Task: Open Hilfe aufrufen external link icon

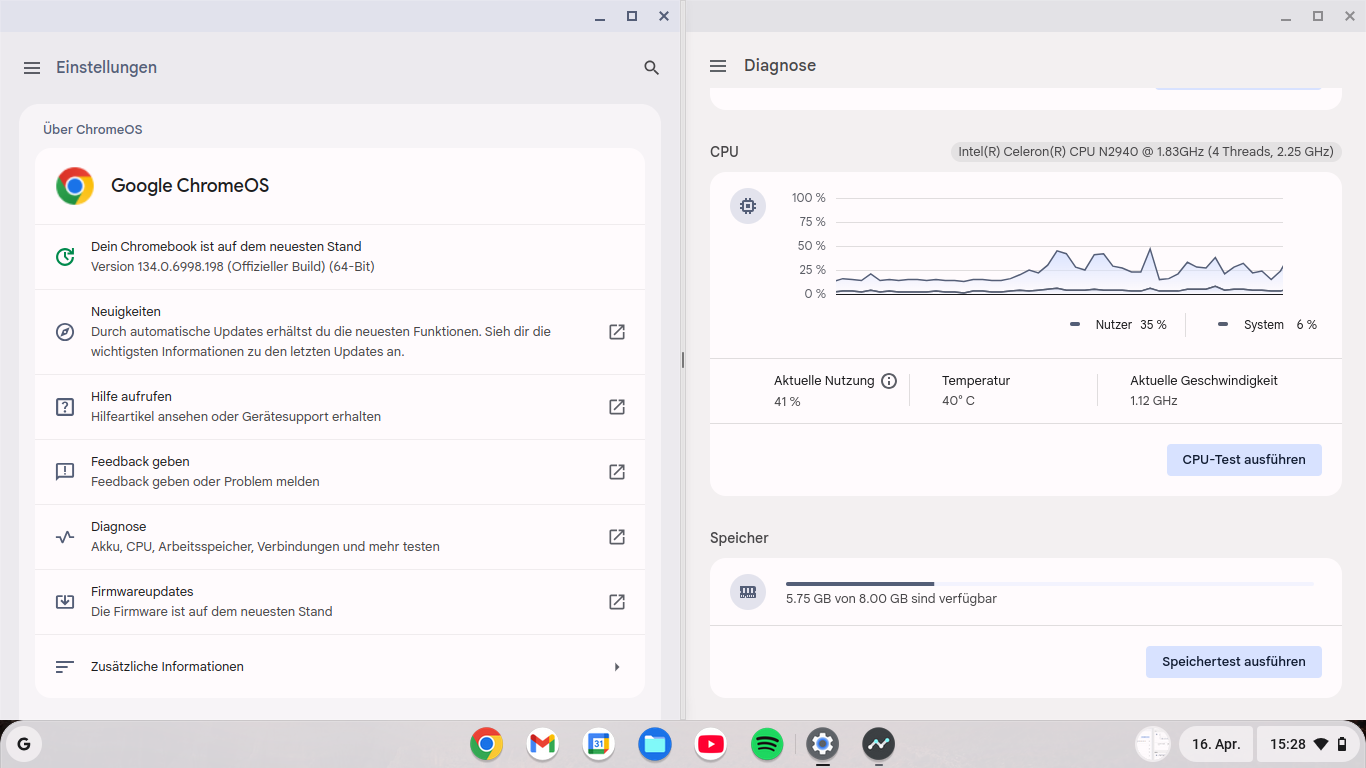Action: pos(617,407)
